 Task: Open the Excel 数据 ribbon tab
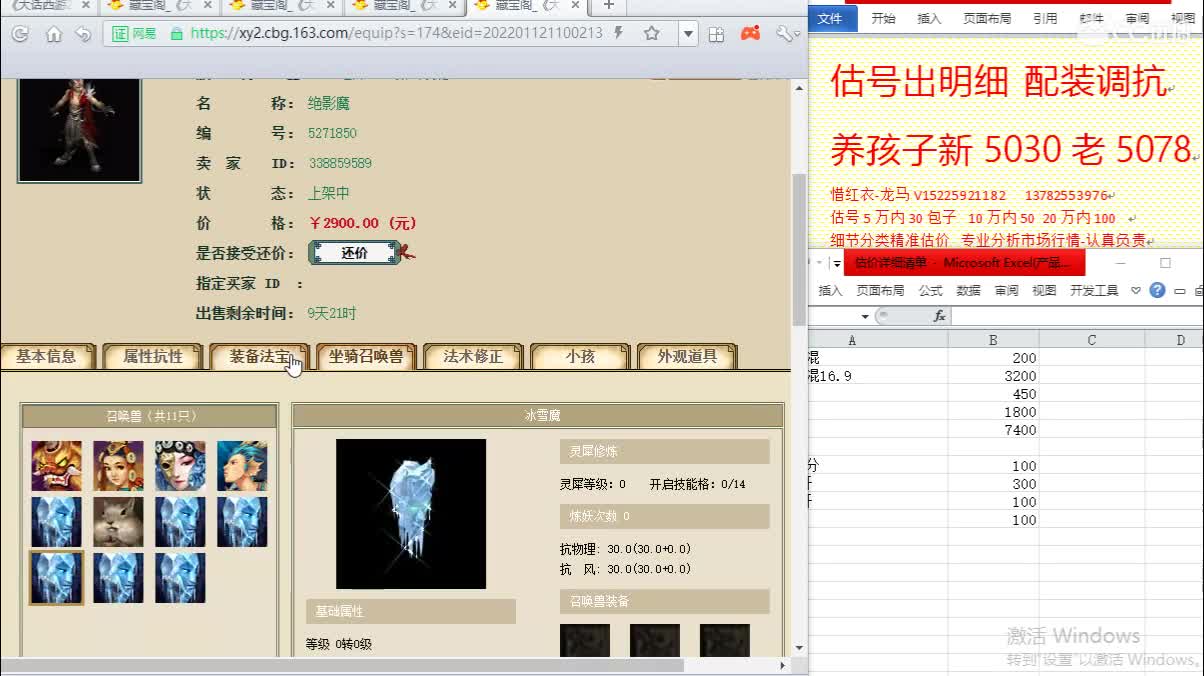click(968, 290)
